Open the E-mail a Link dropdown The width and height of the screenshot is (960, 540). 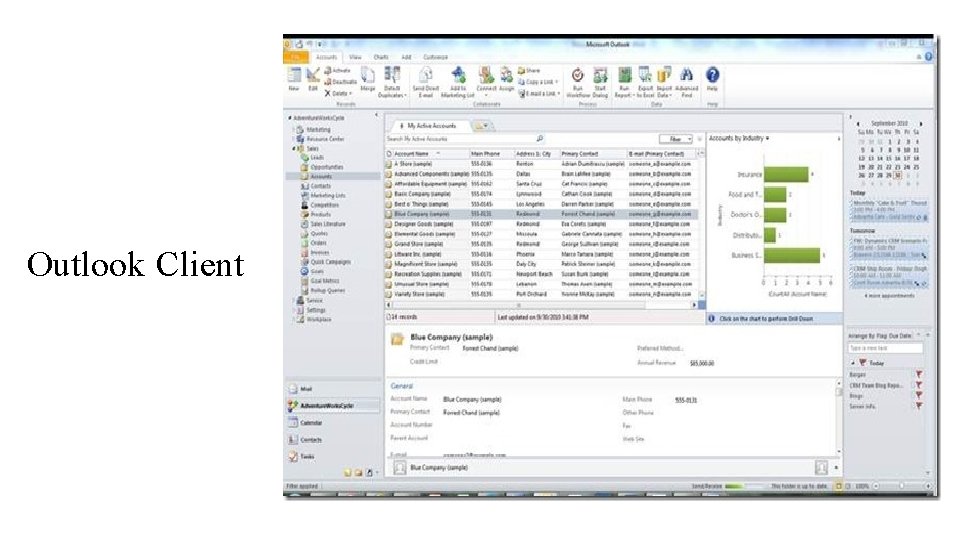click(x=539, y=93)
